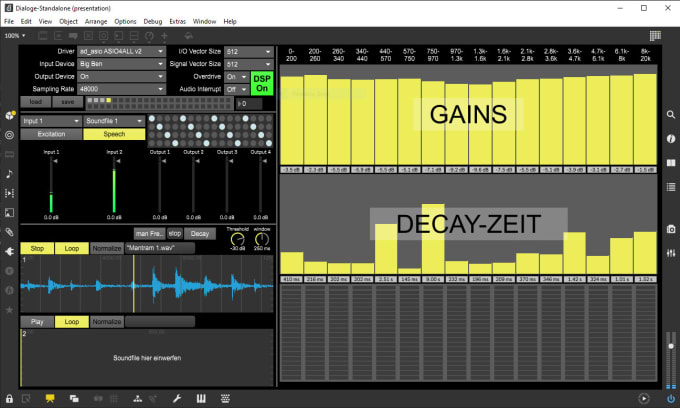Open the plug-ins play-bar sidebar icon

(10, 193)
